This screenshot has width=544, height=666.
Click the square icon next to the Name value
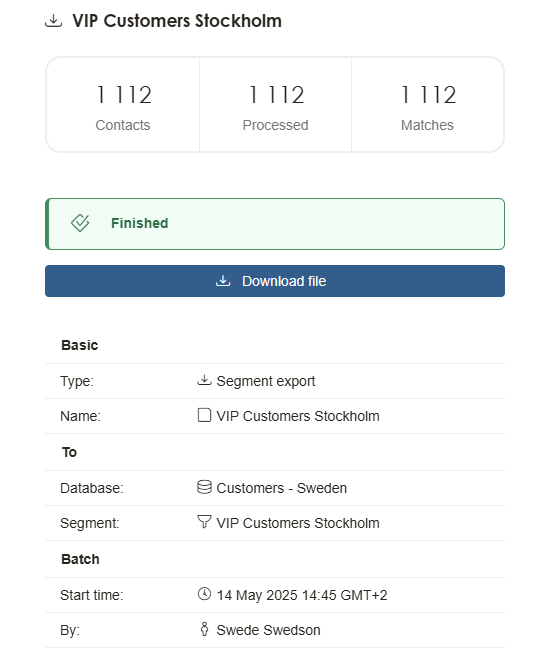pyautogui.click(x=204, y=415)
